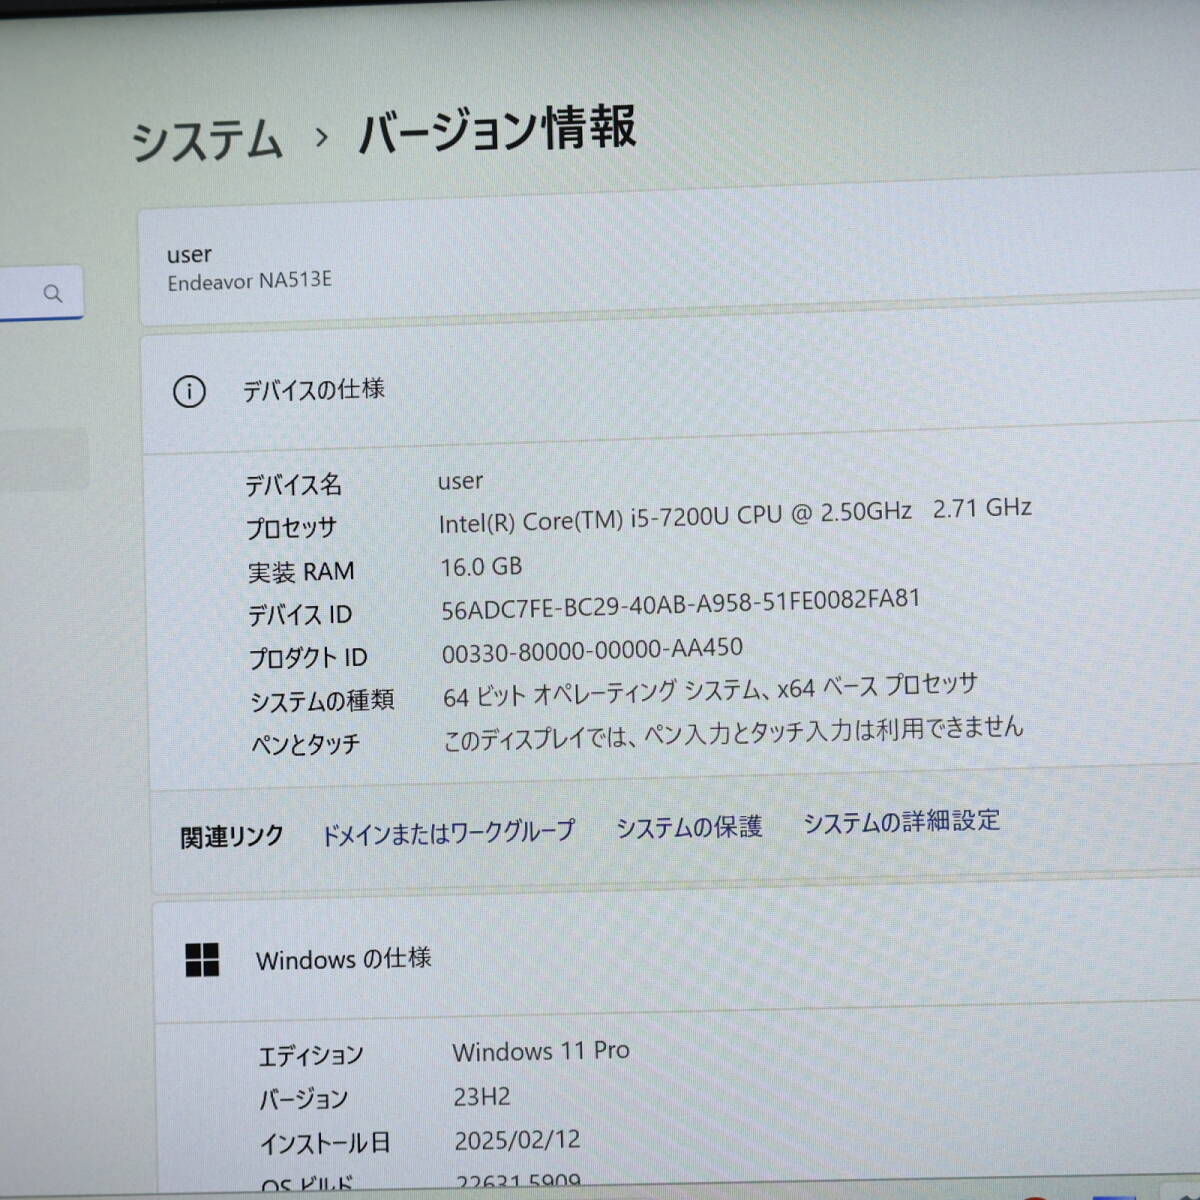Open システムの保護 link
This screenshot has height=1200, width=1200.
(689, 827)
